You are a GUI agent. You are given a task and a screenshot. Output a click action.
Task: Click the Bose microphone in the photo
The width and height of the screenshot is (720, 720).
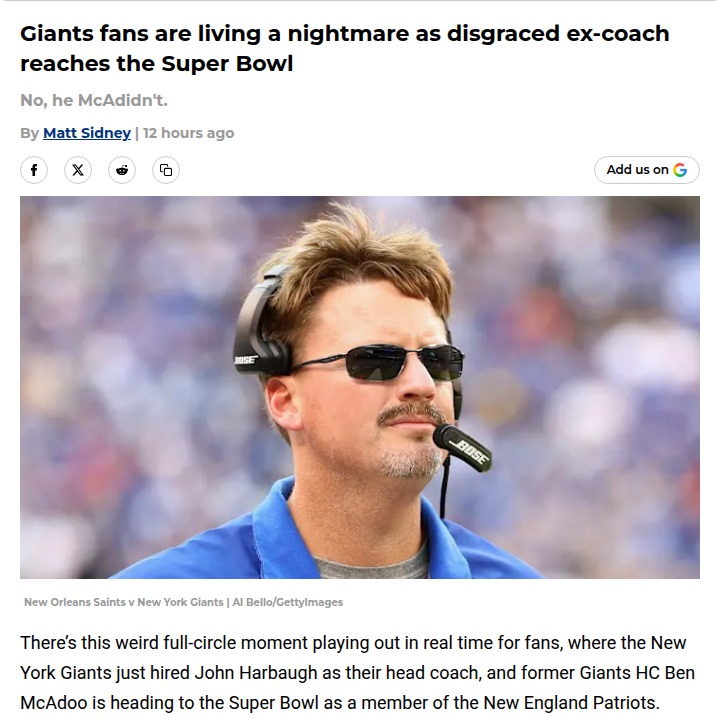click(463, 448)
